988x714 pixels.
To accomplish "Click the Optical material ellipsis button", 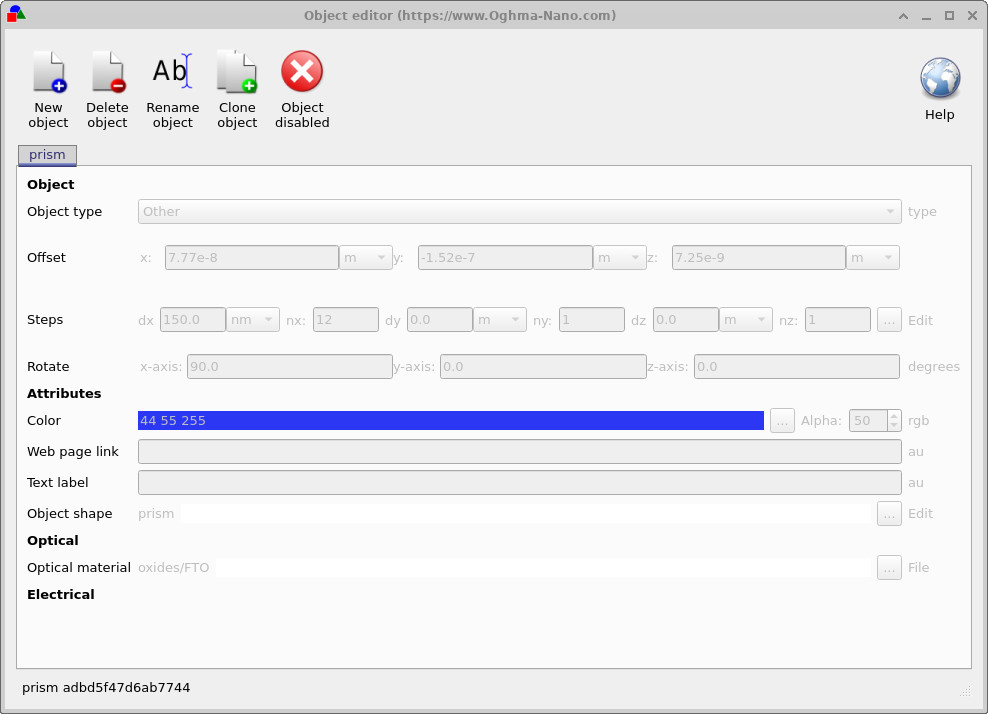I will 889,568.
